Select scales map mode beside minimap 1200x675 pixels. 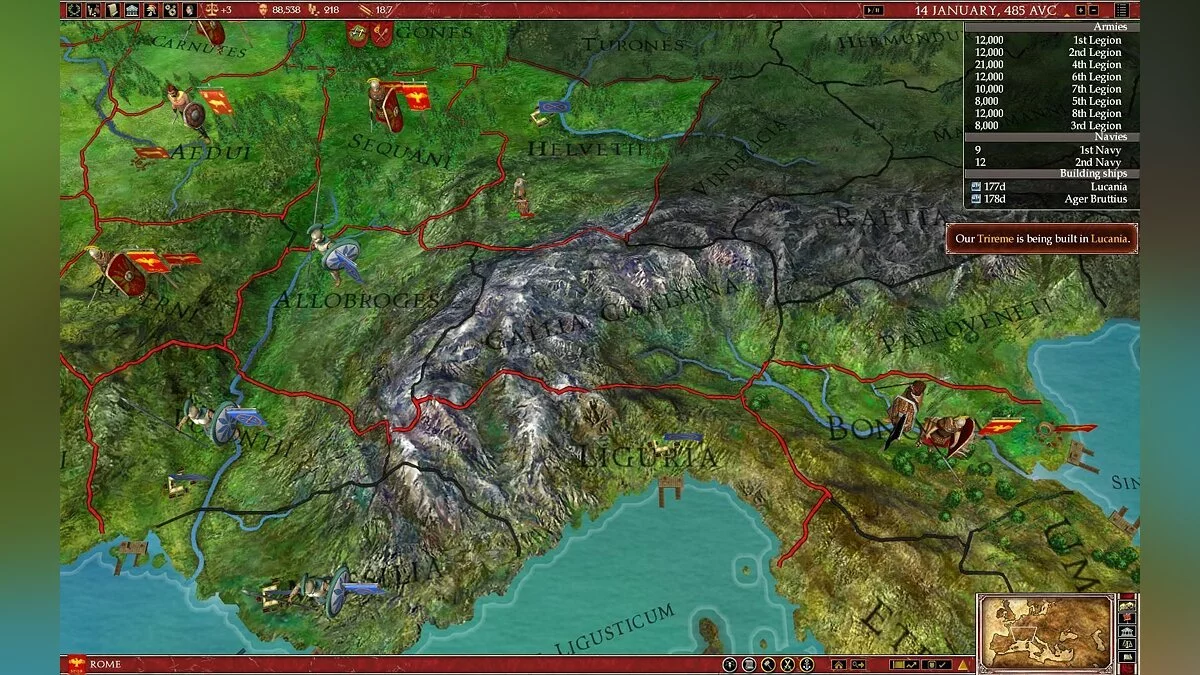[x=1127, y=644]
